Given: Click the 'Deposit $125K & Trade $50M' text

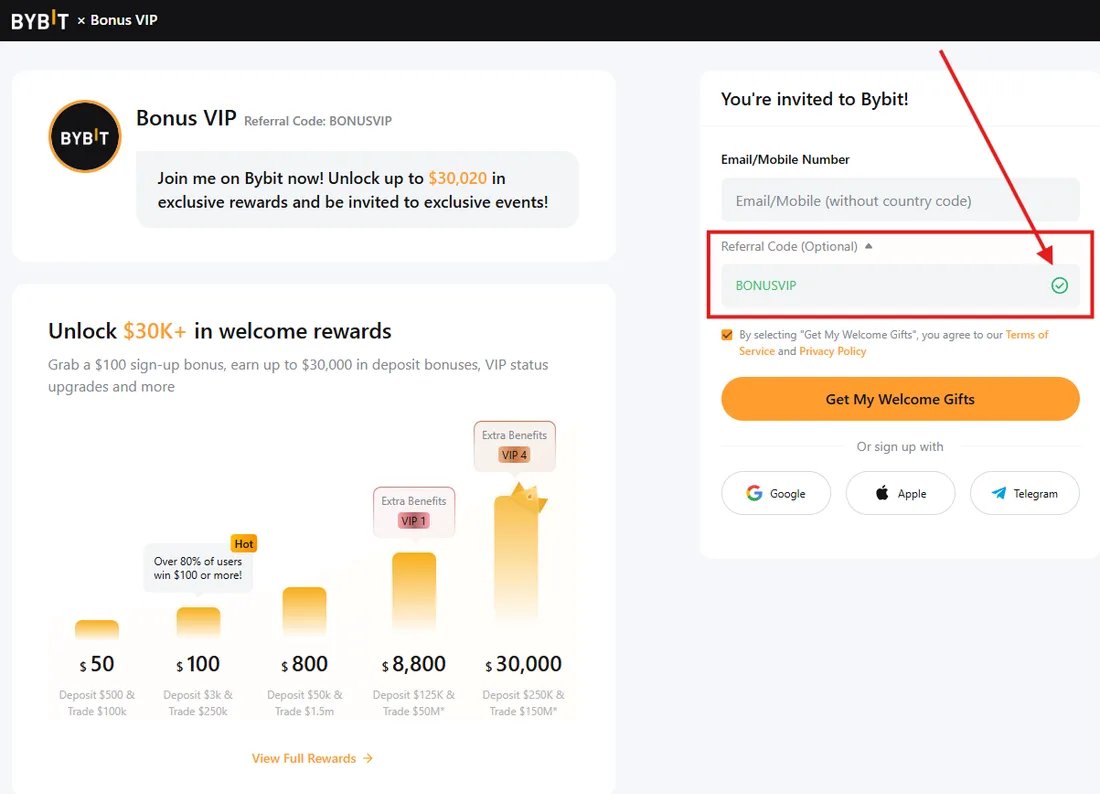Looking at the screenshot, I should tap(414, 703).
